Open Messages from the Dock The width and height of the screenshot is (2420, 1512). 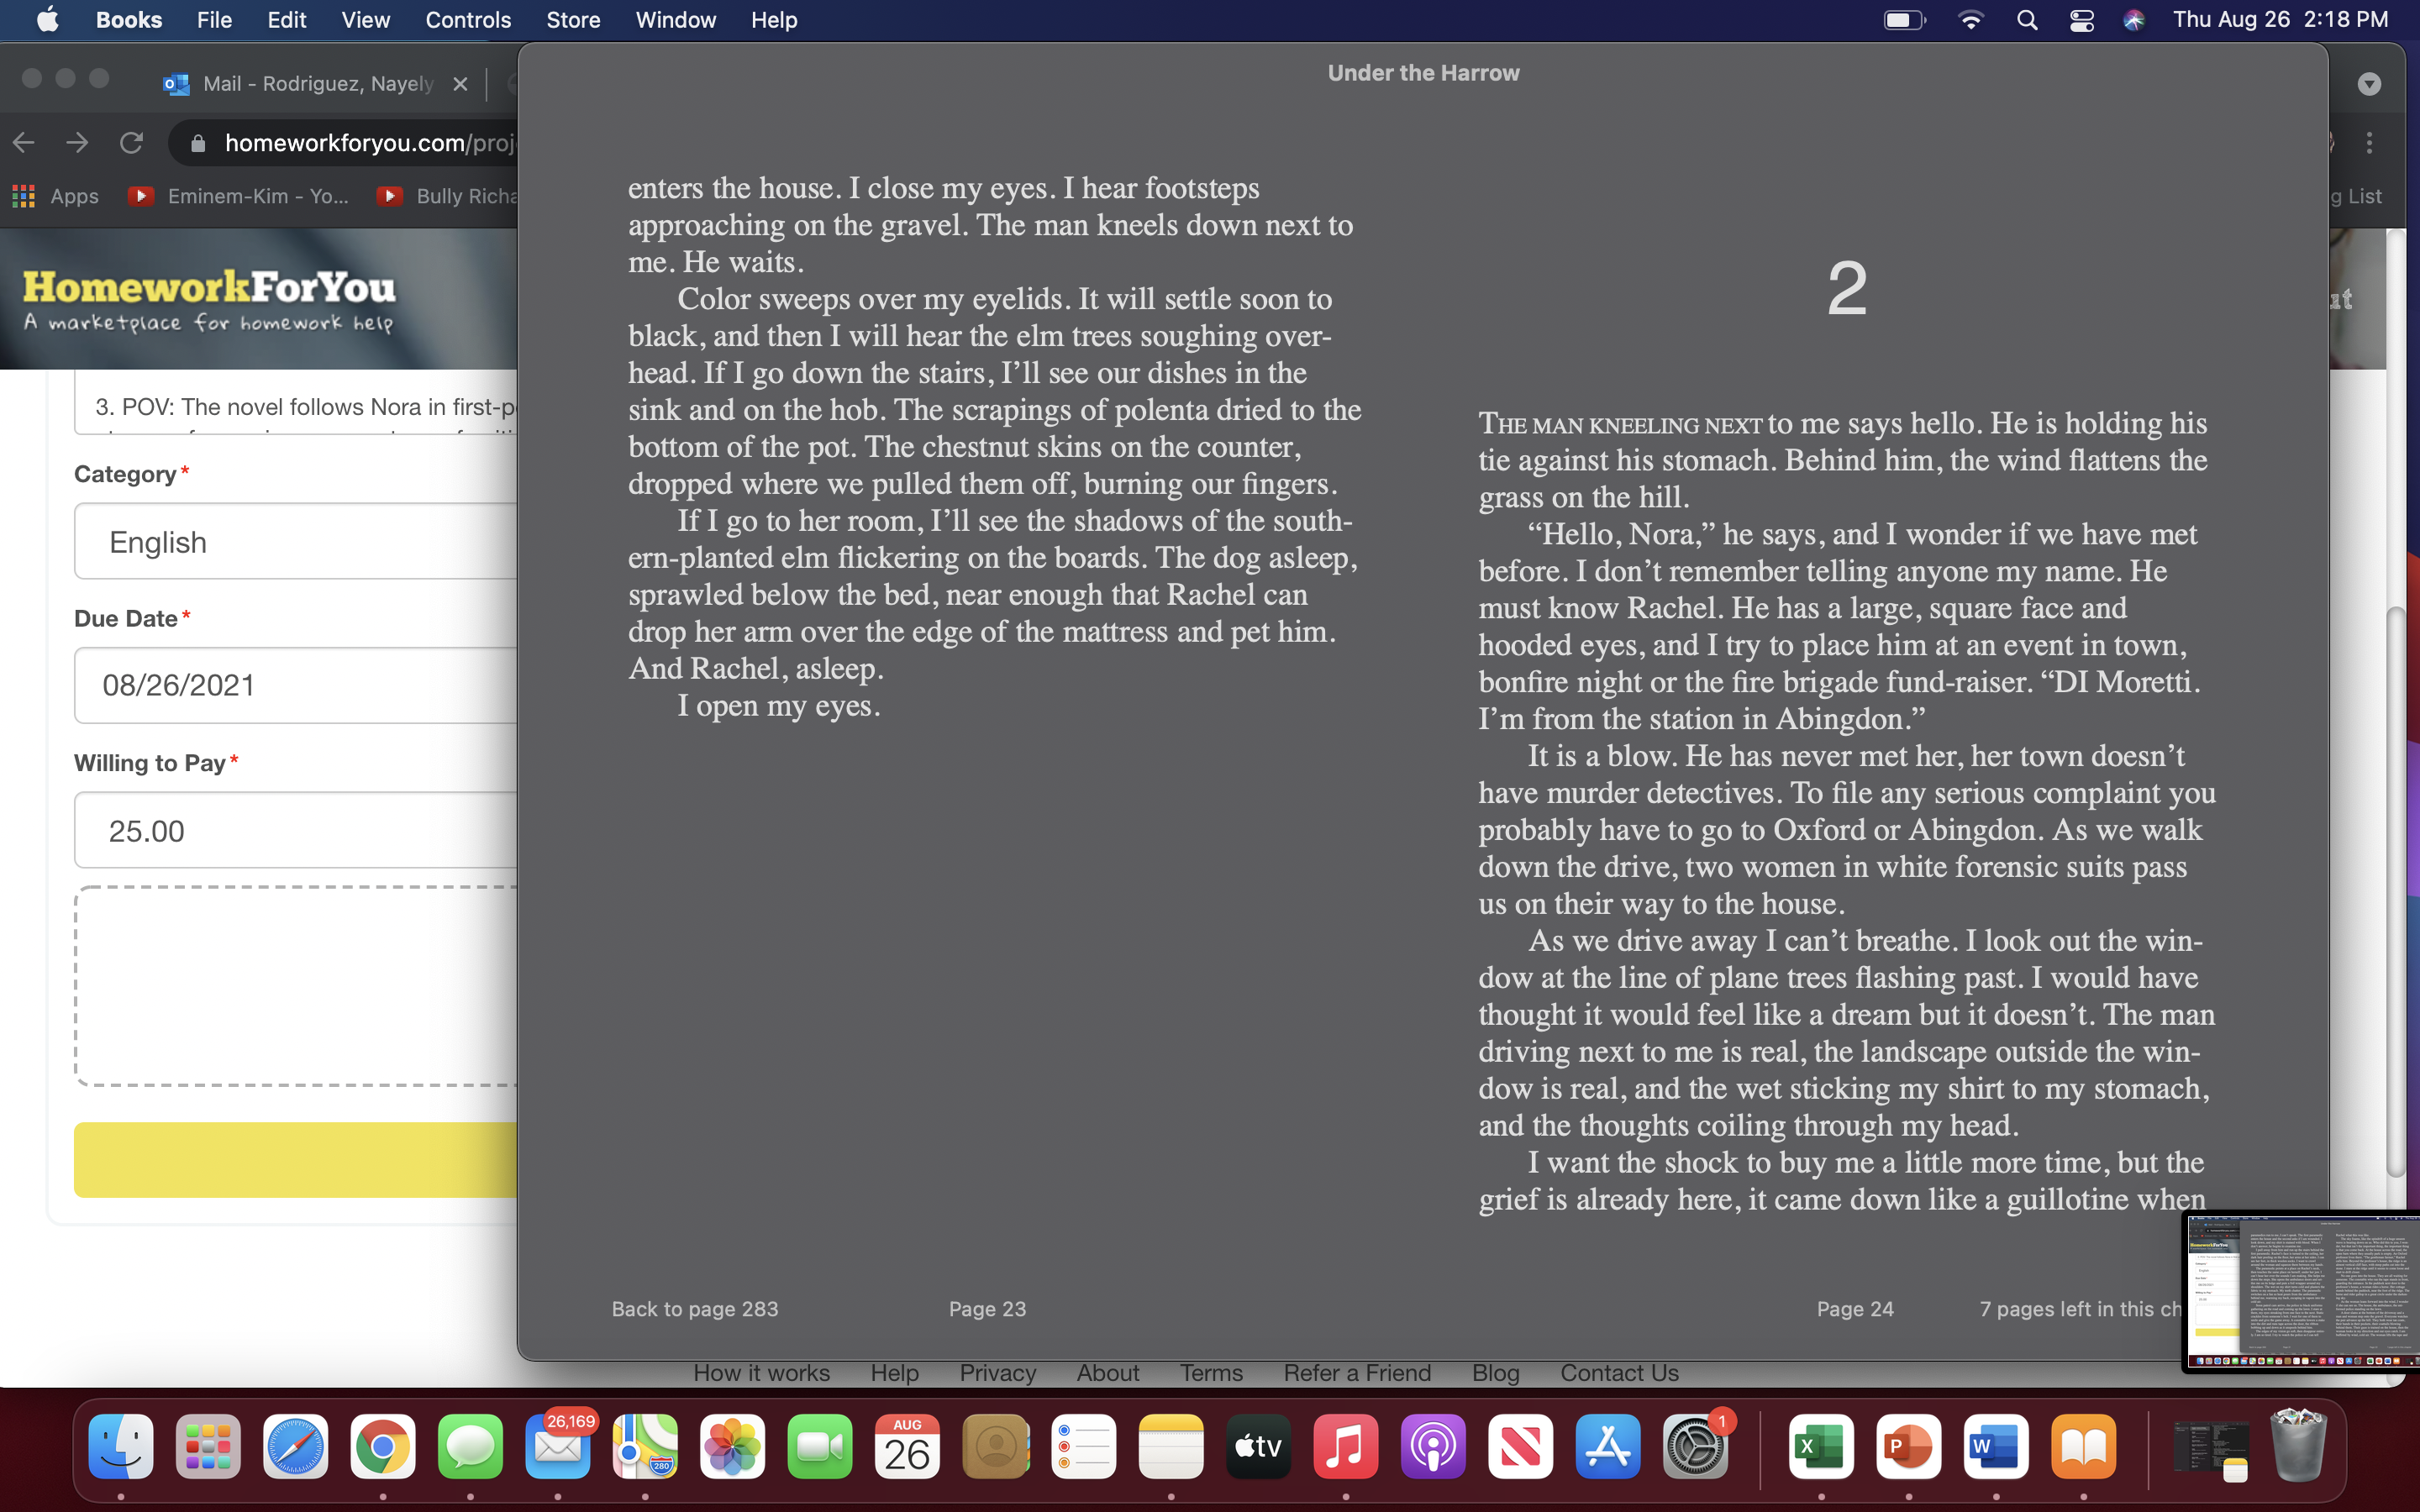470,1447
